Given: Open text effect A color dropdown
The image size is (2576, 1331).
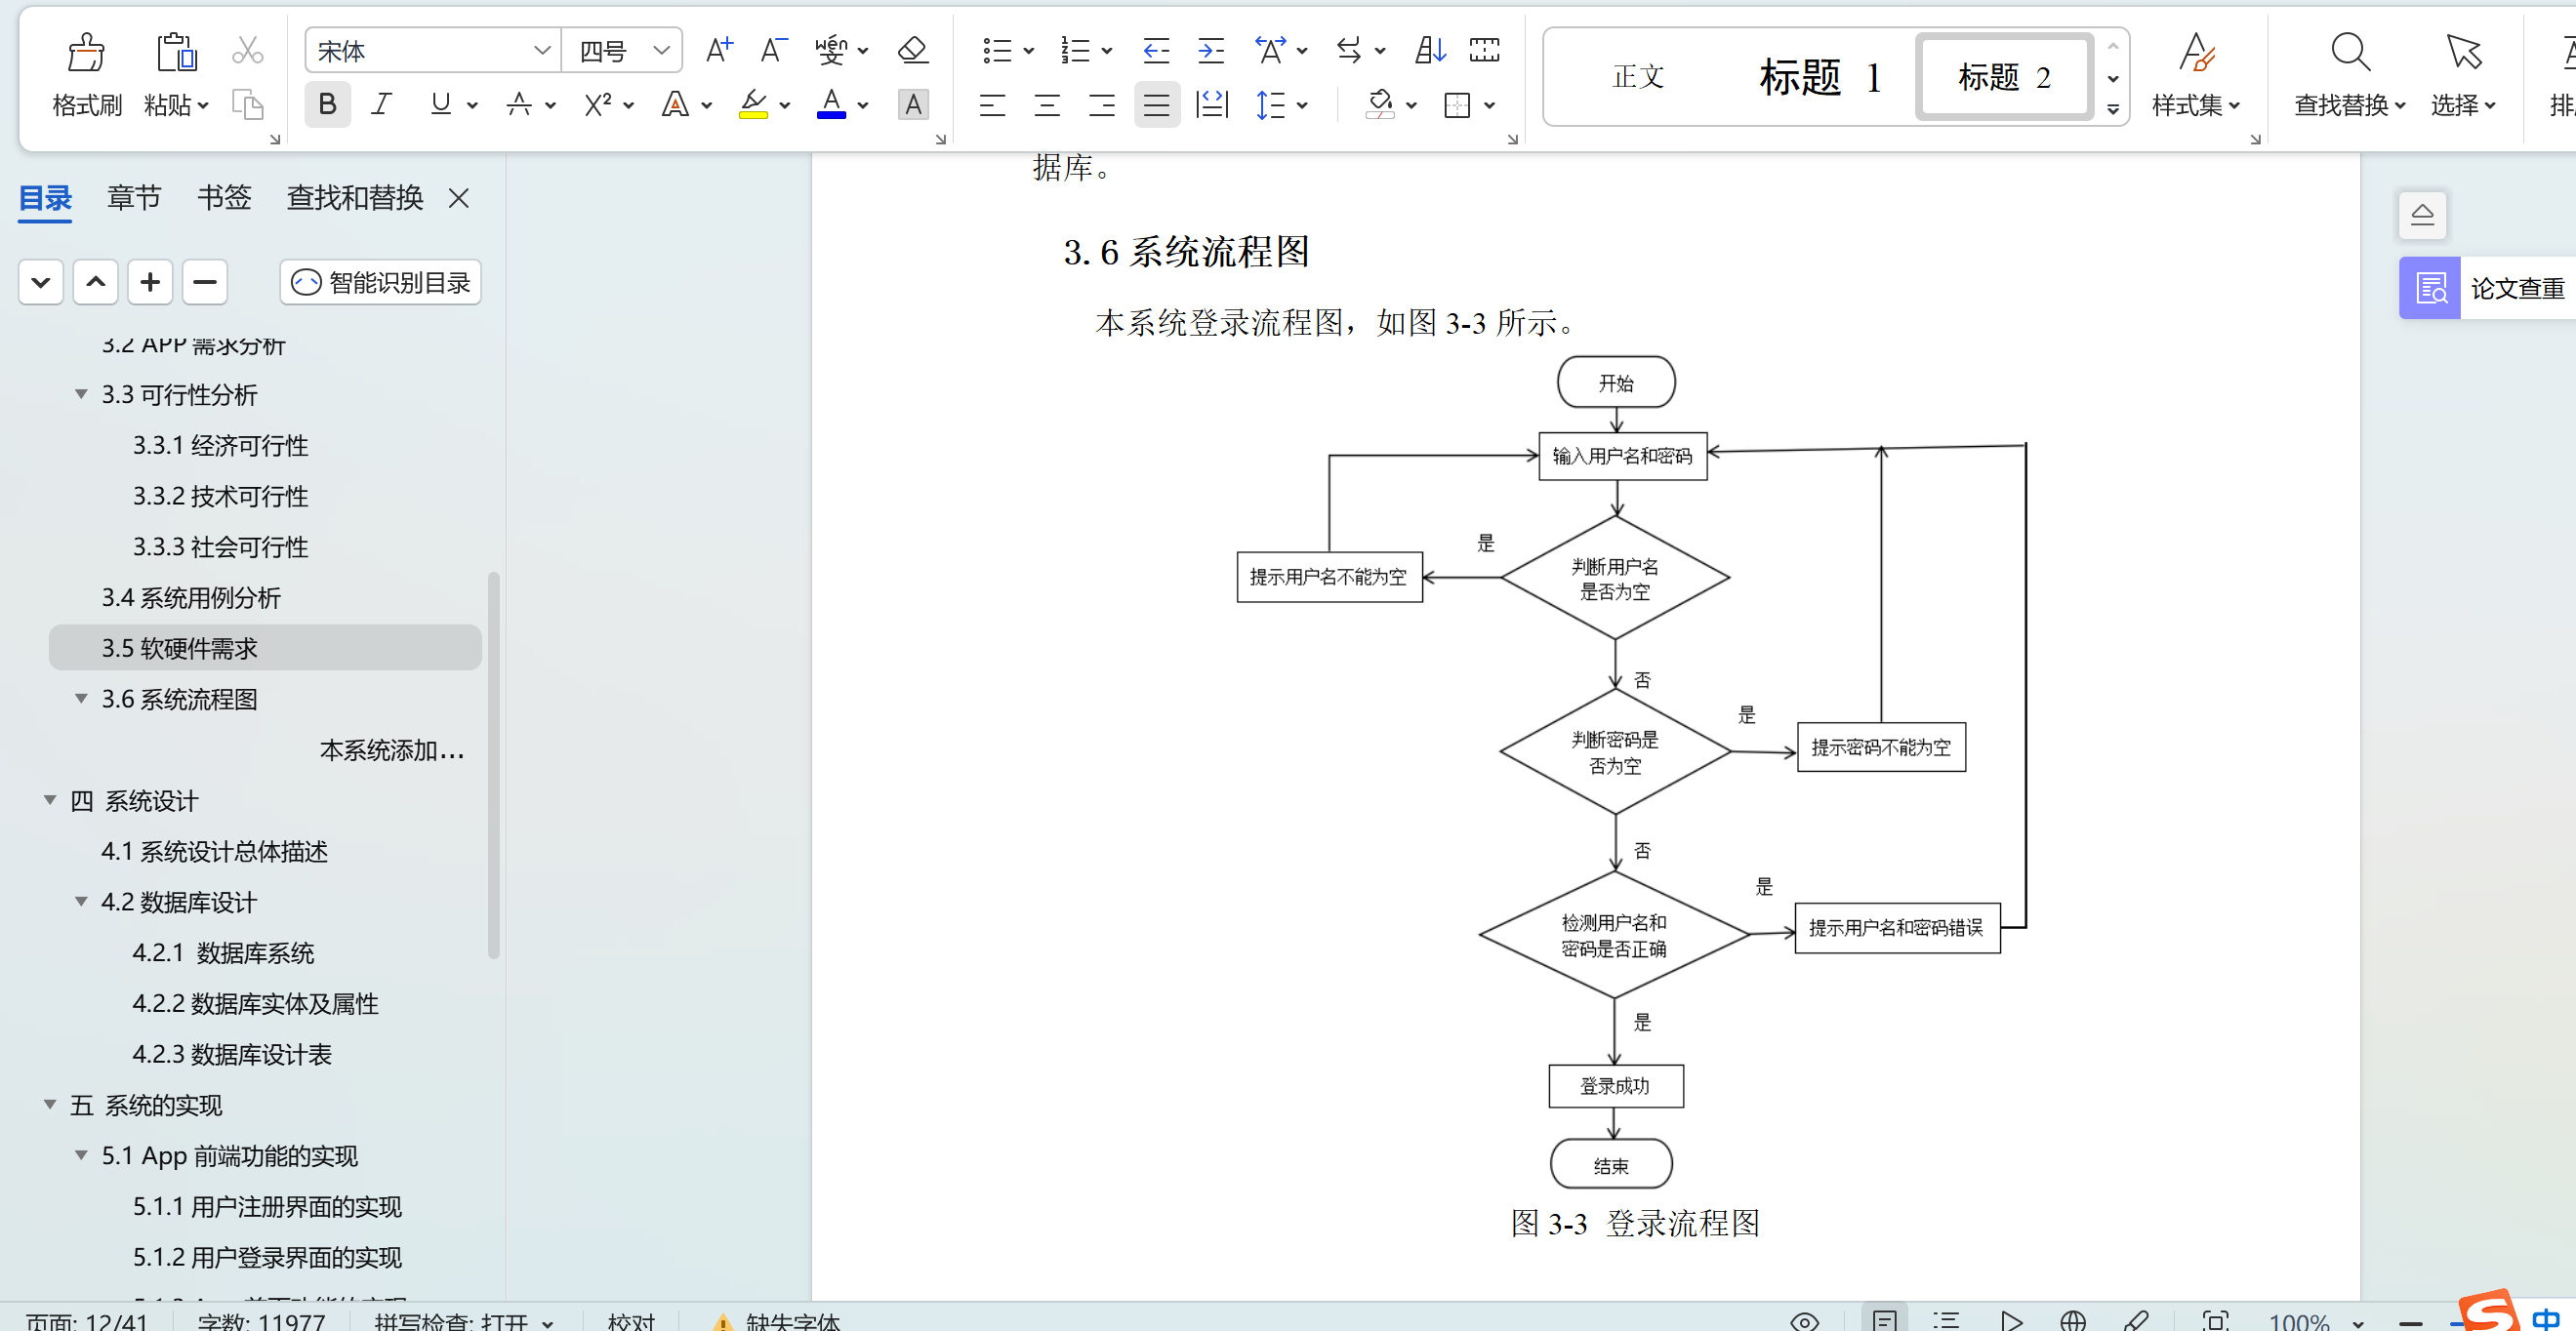Looking at the screenshot, I should [707, 105].
